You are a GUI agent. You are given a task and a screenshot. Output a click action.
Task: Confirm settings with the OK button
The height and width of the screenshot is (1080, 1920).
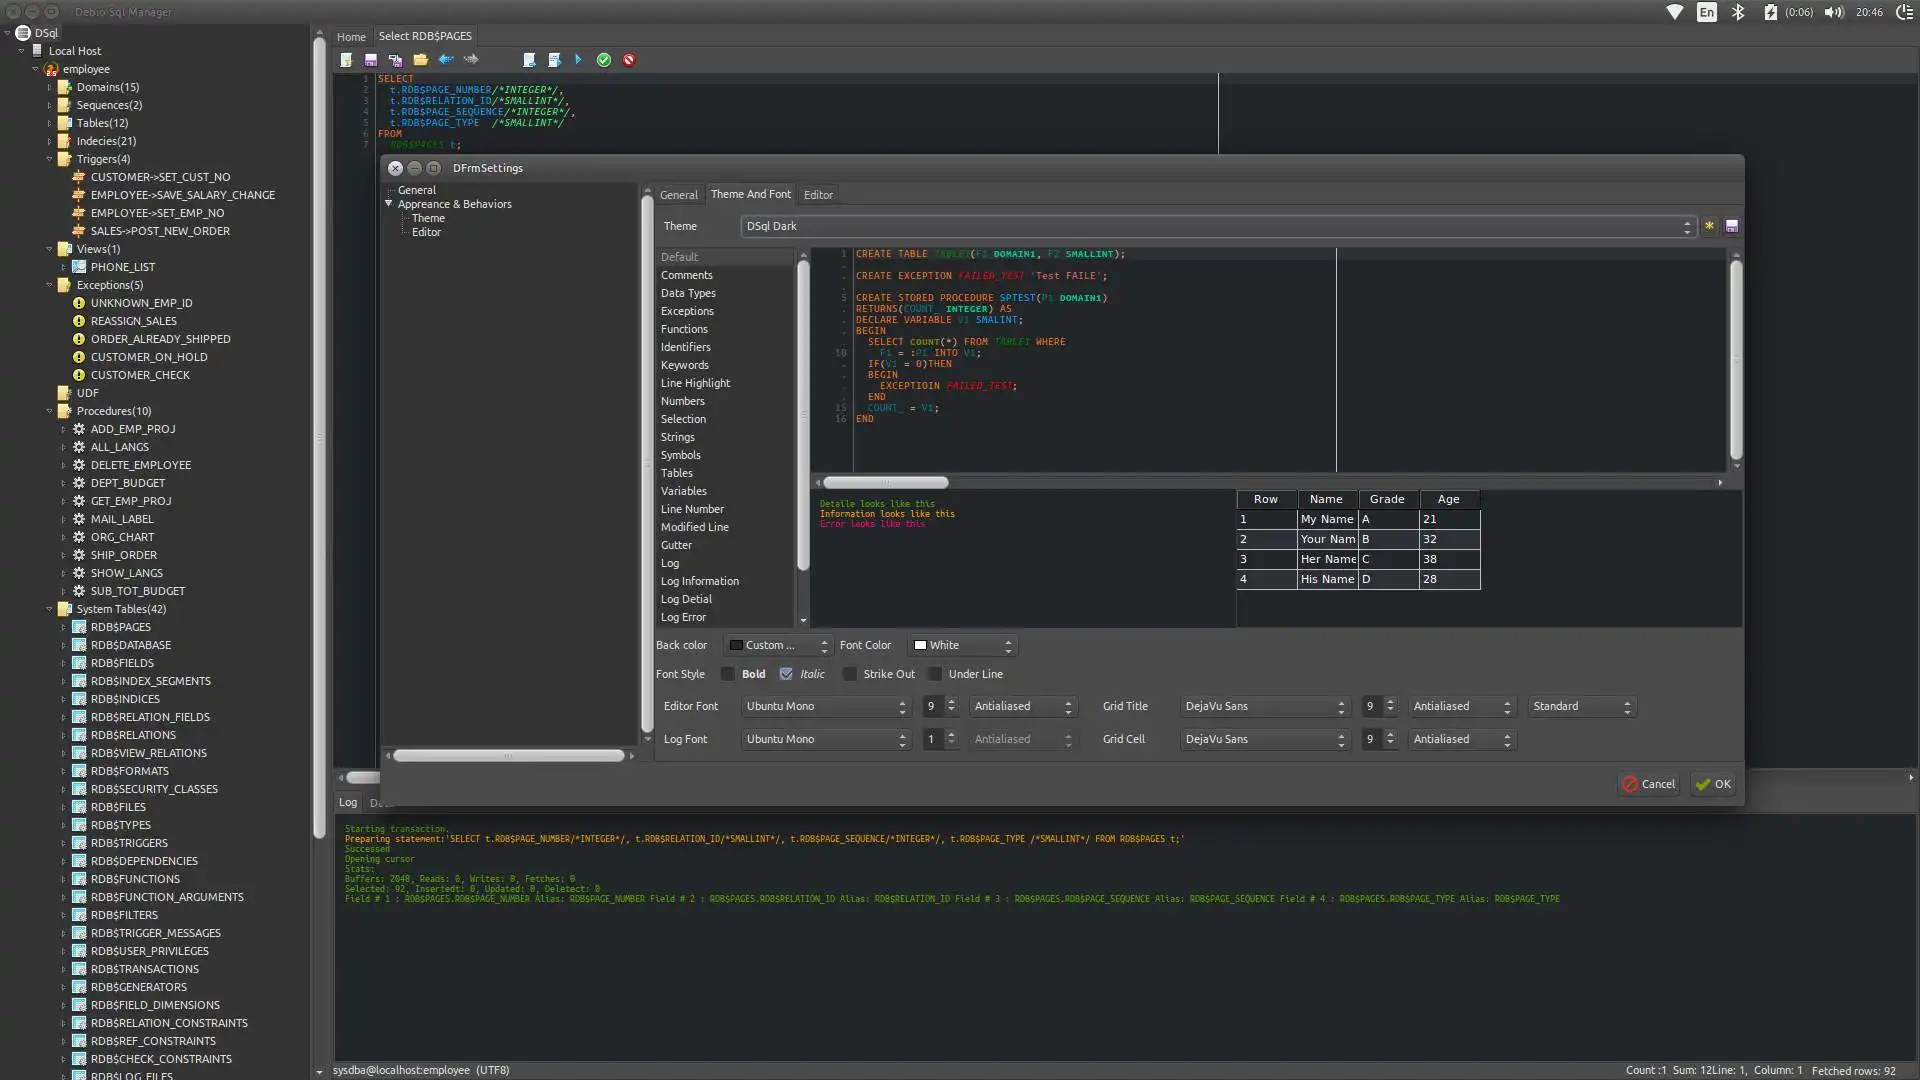1713,784
